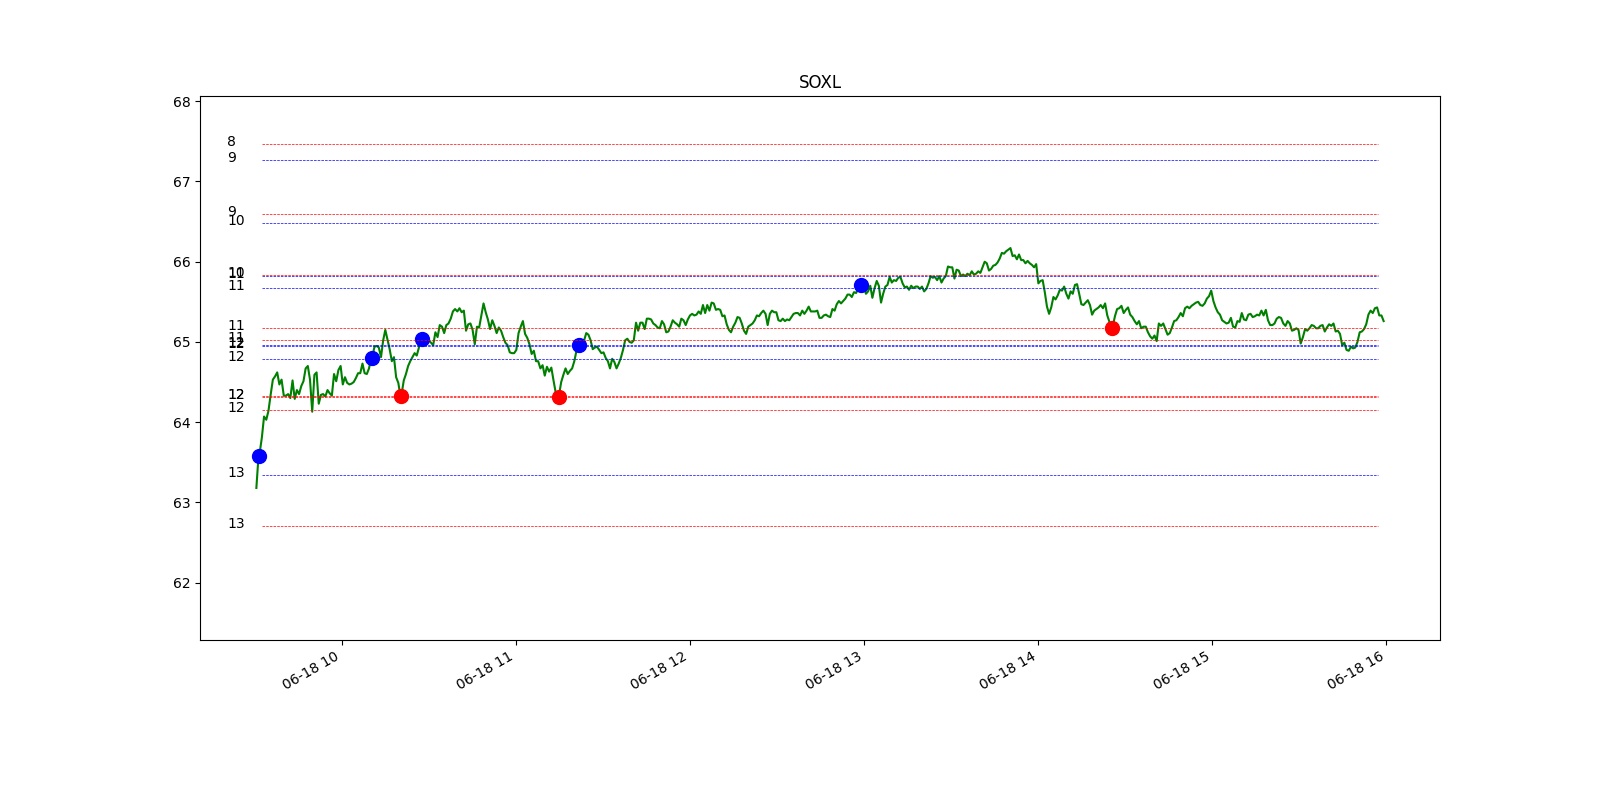Click the y-axis label 64
Image resolution: width=1600 pixels, height=800 pixels.
click(x=181, y=423)
